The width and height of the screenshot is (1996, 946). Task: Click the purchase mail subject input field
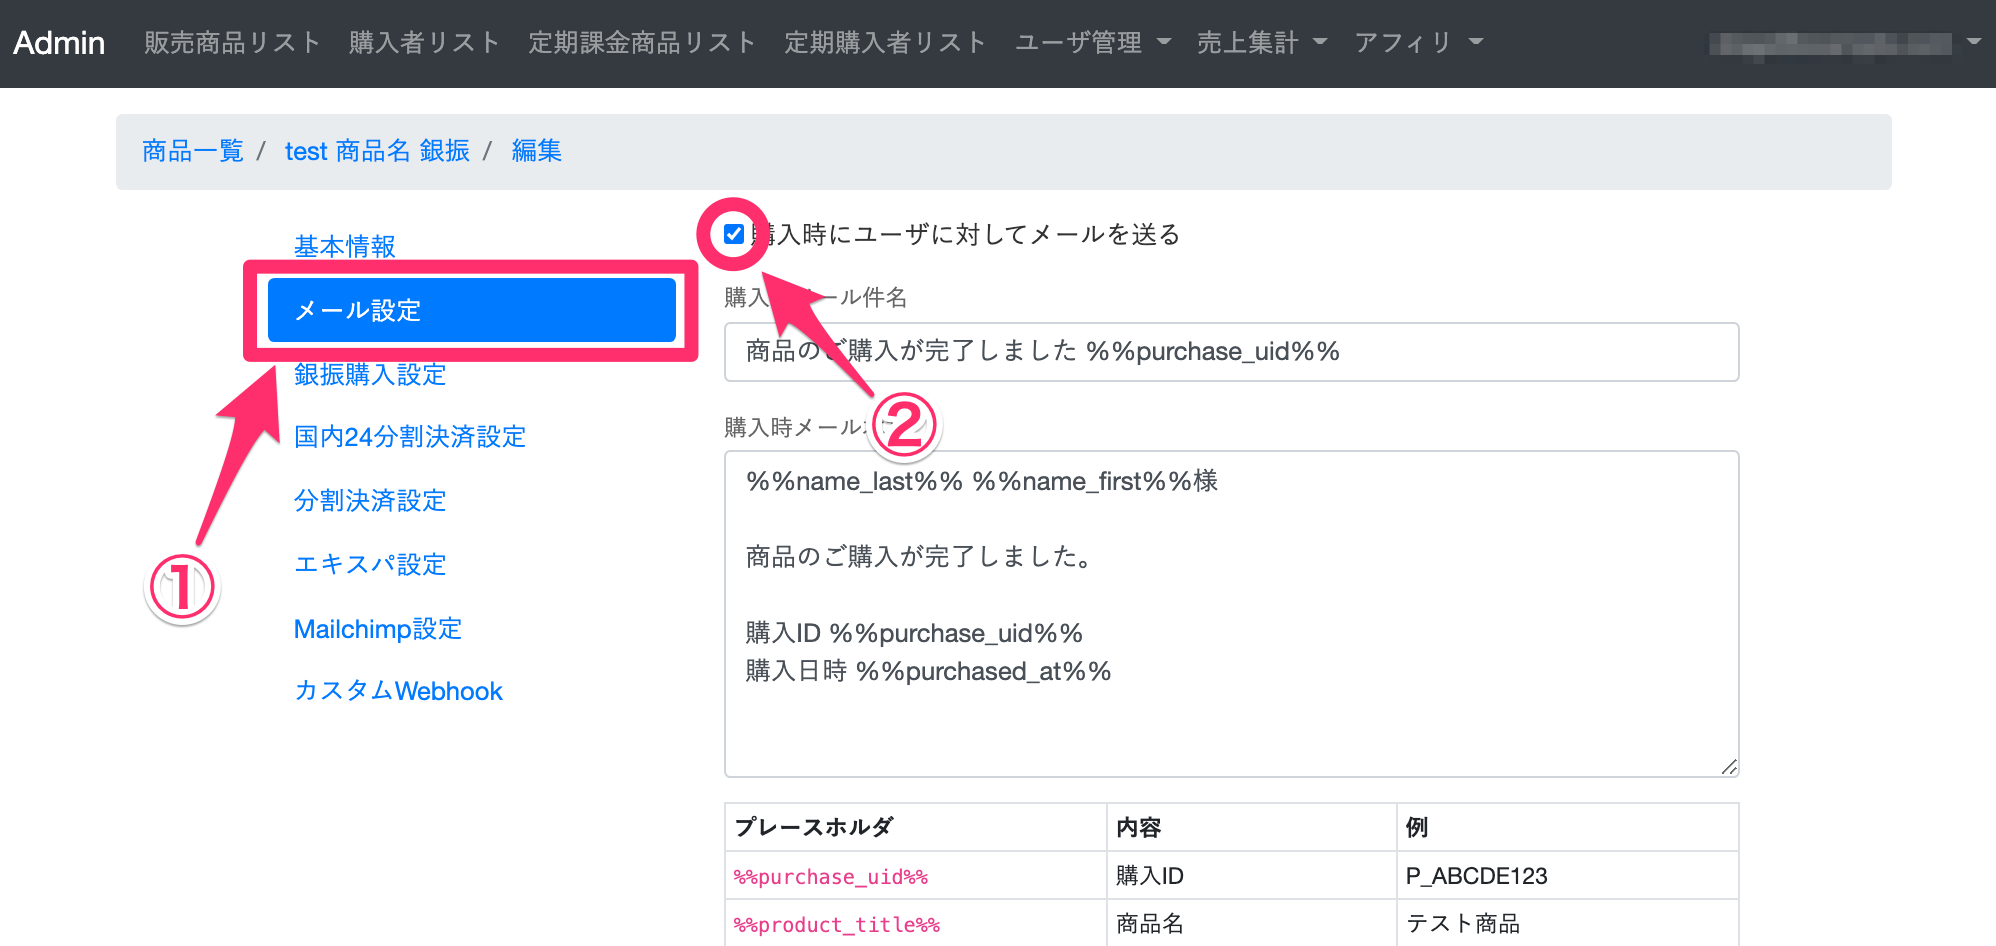[x=1231, y=352]
